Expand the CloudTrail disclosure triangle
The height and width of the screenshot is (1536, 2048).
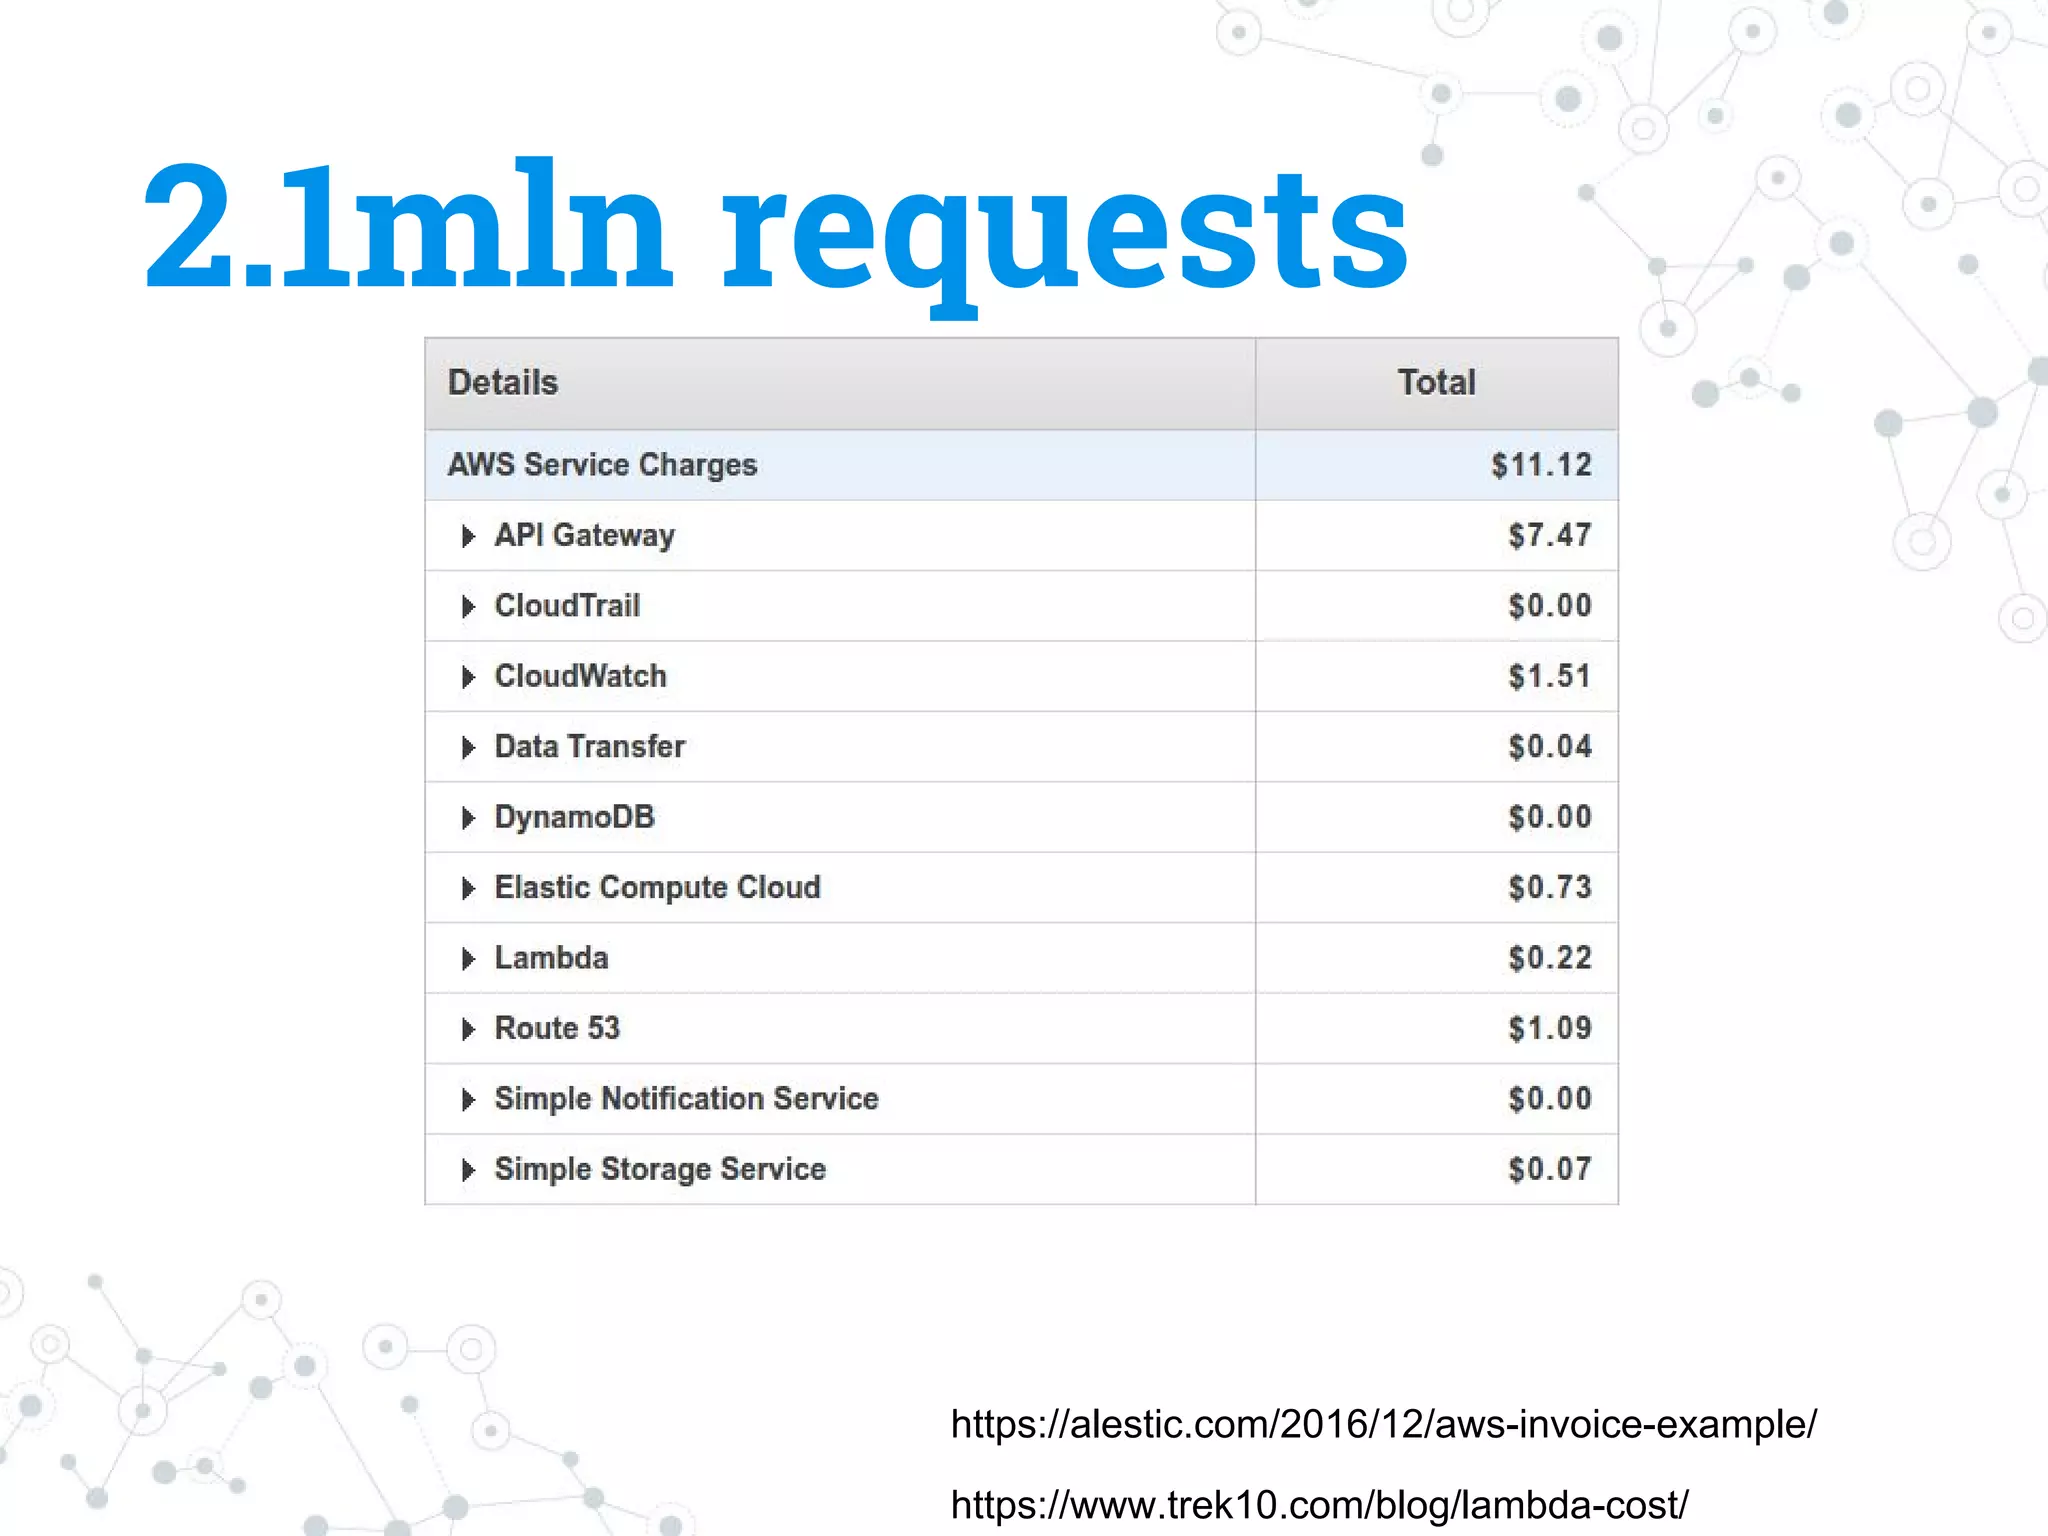click(x=468, y=606)
